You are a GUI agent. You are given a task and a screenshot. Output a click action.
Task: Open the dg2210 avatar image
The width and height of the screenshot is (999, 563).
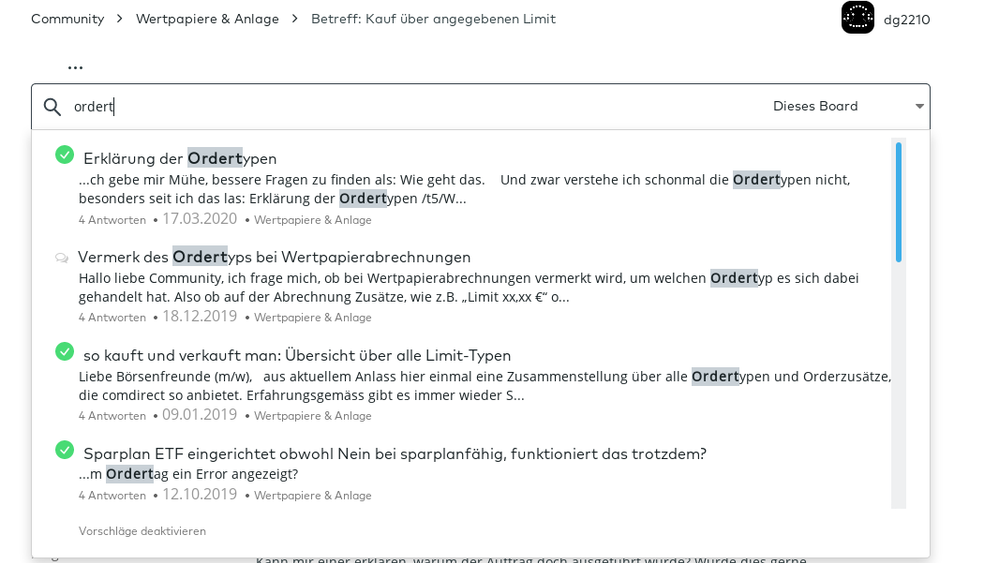[858, 17]
